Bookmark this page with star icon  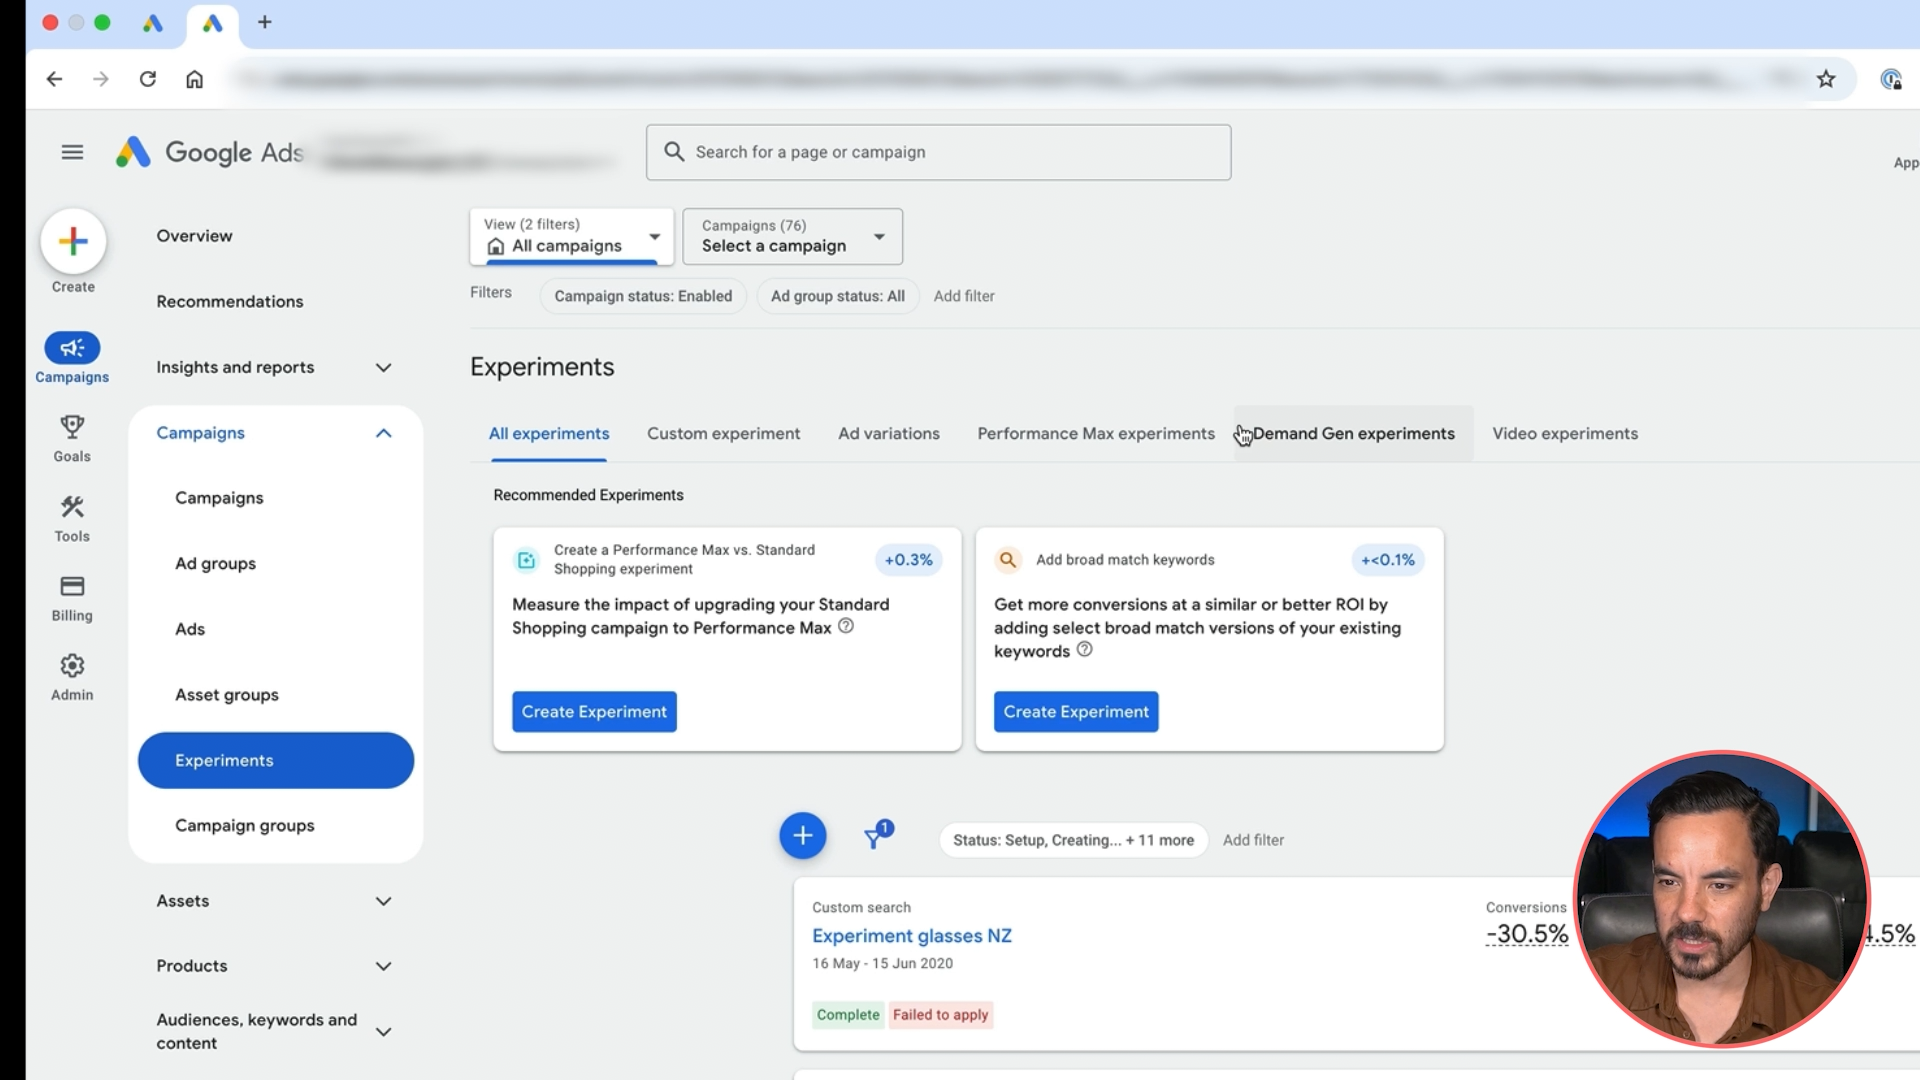point(1826,79)
